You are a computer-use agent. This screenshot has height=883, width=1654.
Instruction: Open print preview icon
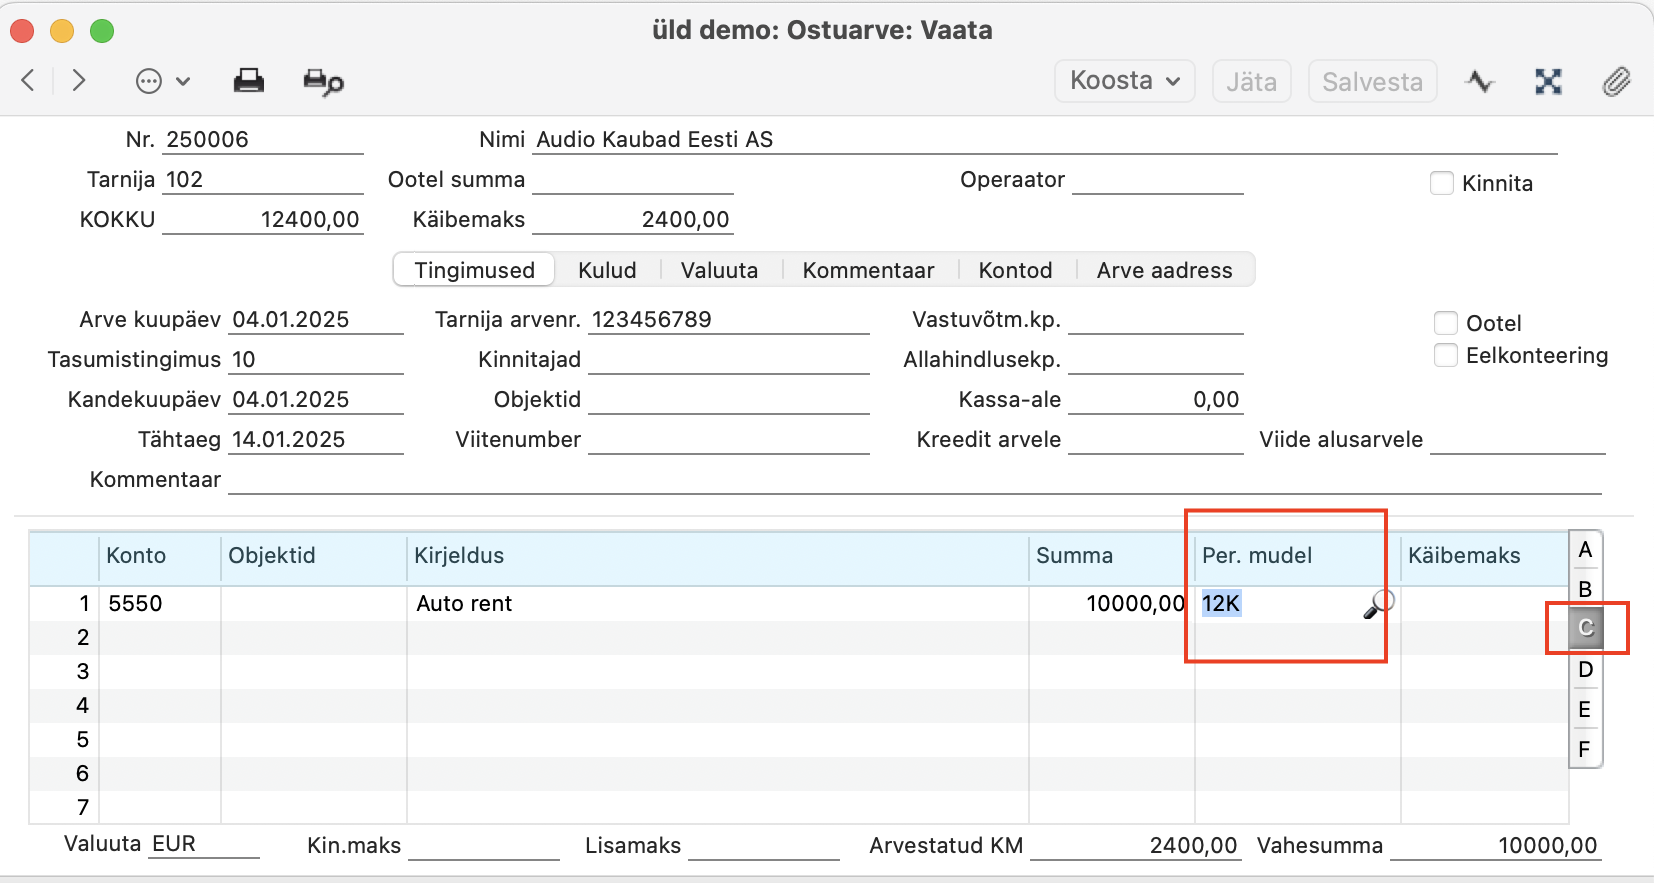point(323,82)
